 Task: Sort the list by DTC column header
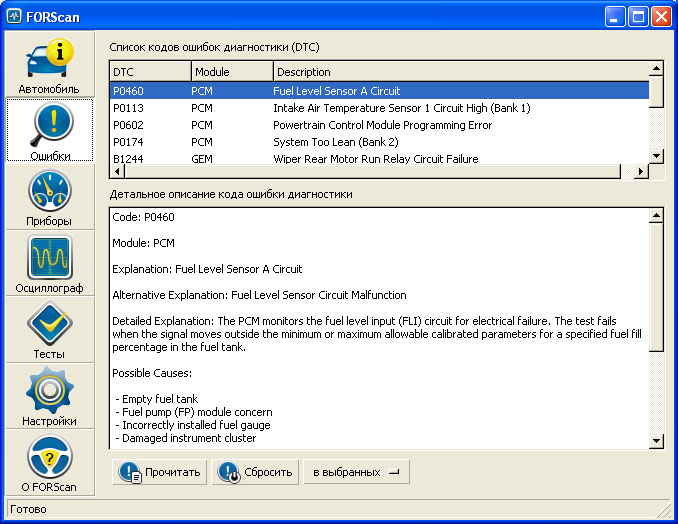(x=150, y=72)
